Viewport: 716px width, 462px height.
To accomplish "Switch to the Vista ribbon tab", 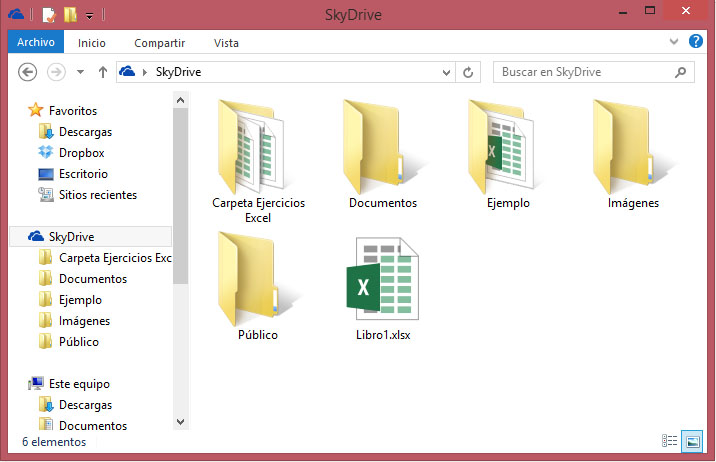I will click(x=226, y=43).
